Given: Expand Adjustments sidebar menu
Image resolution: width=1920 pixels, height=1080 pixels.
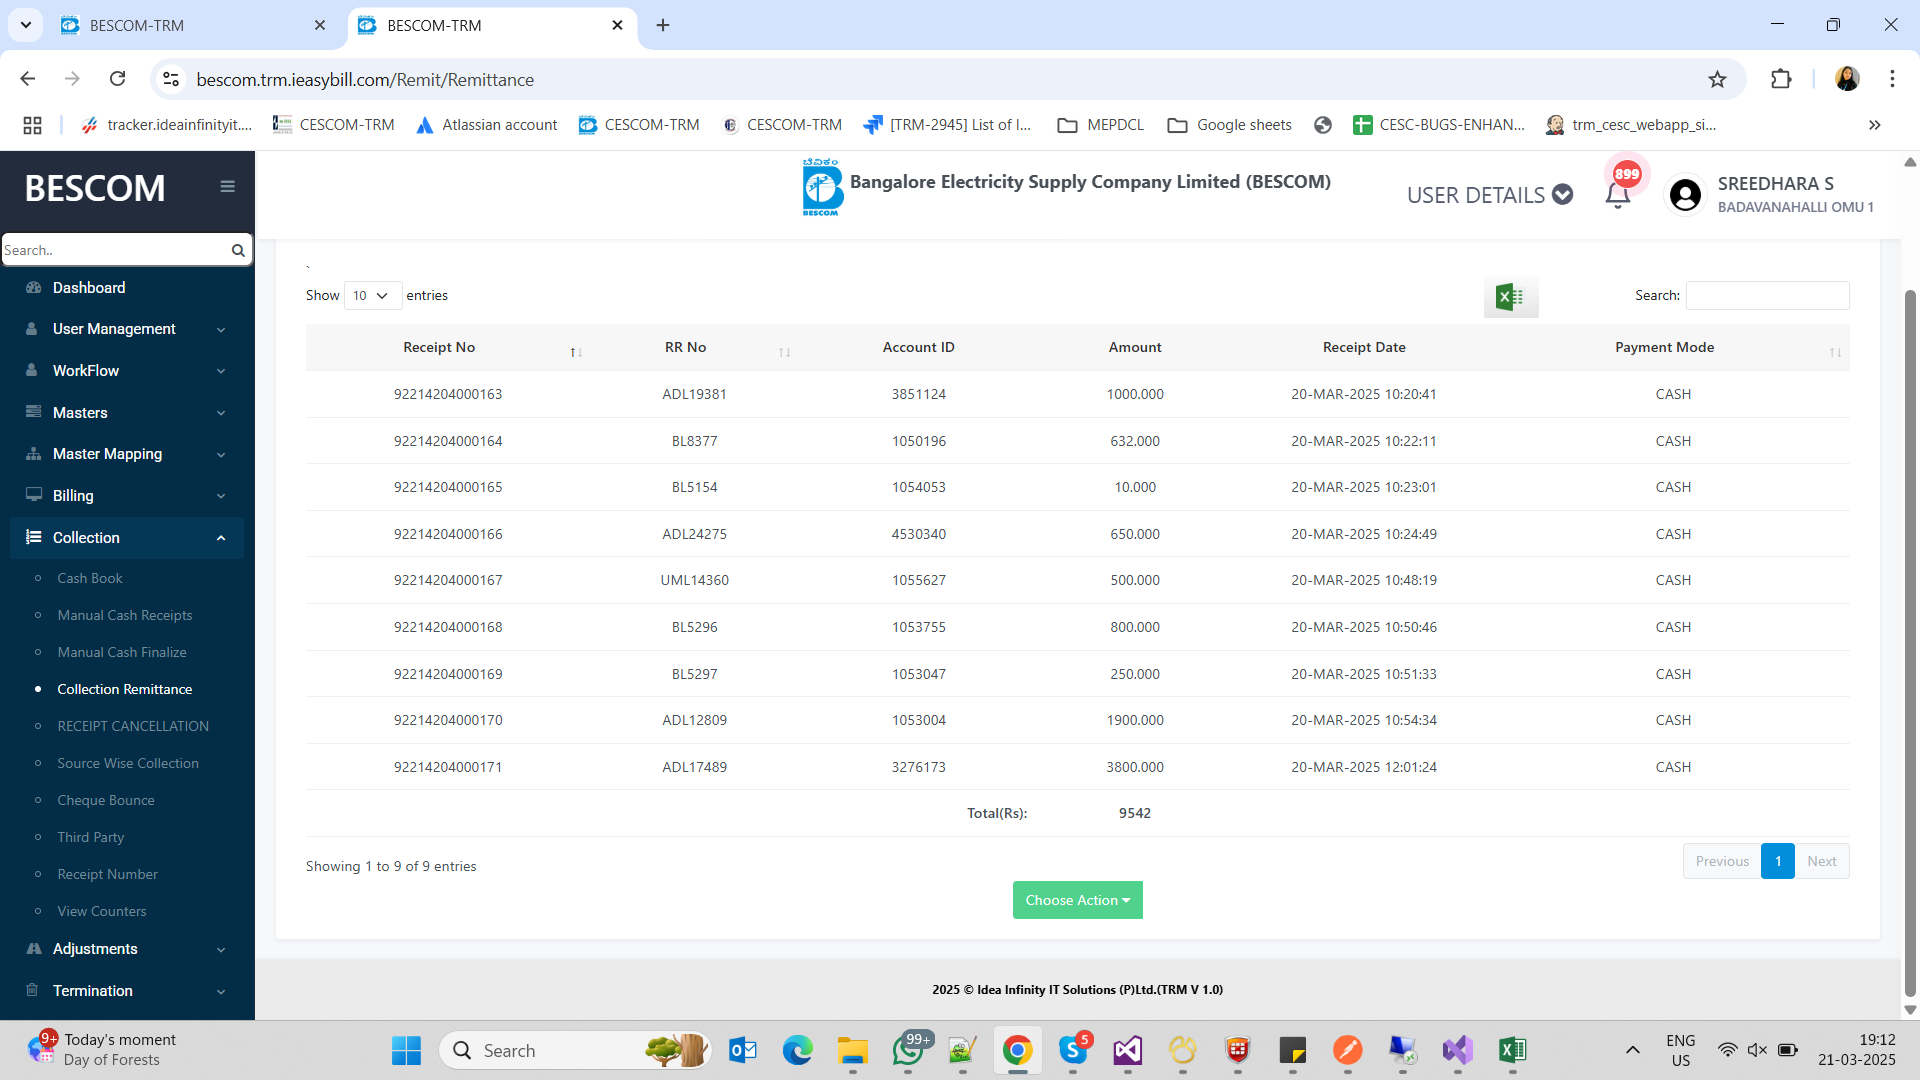Looking at the screenshot, I should [127, 949].
